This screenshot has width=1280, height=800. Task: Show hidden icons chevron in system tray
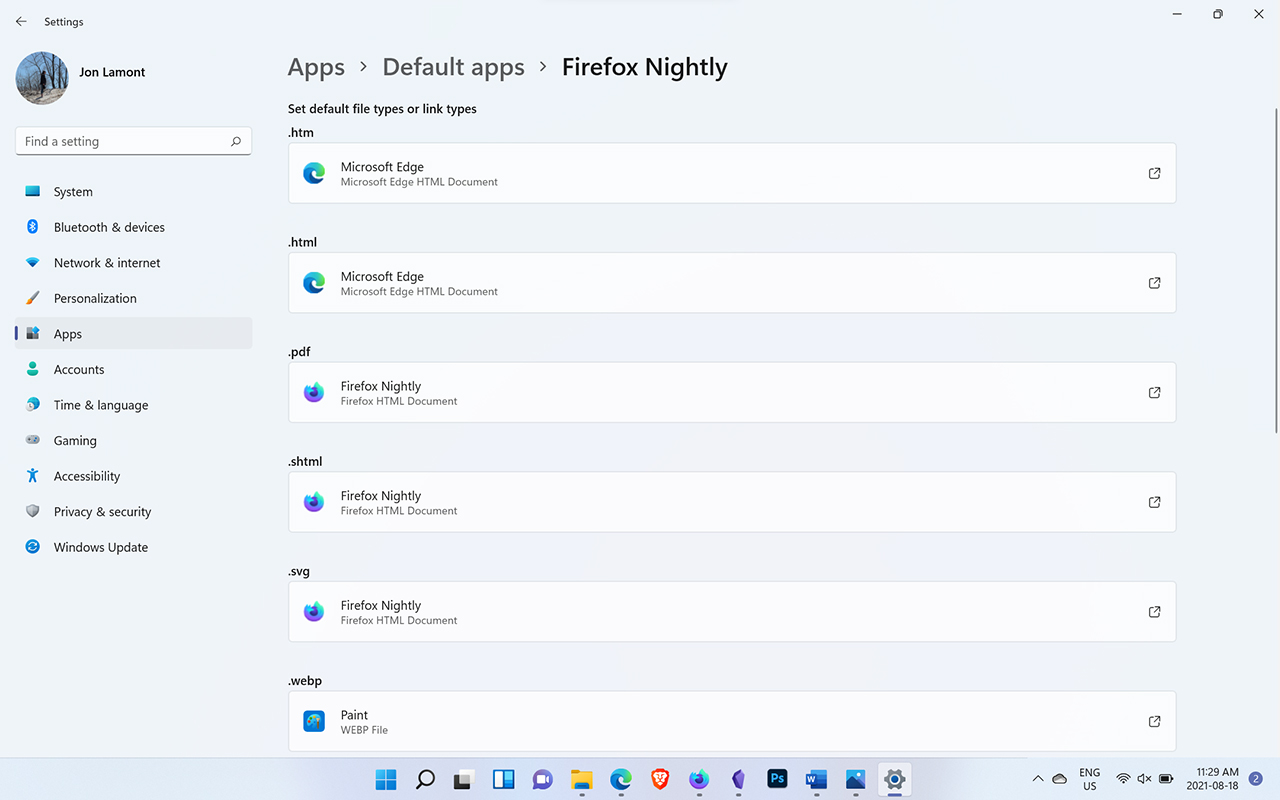pos(1037,779)
